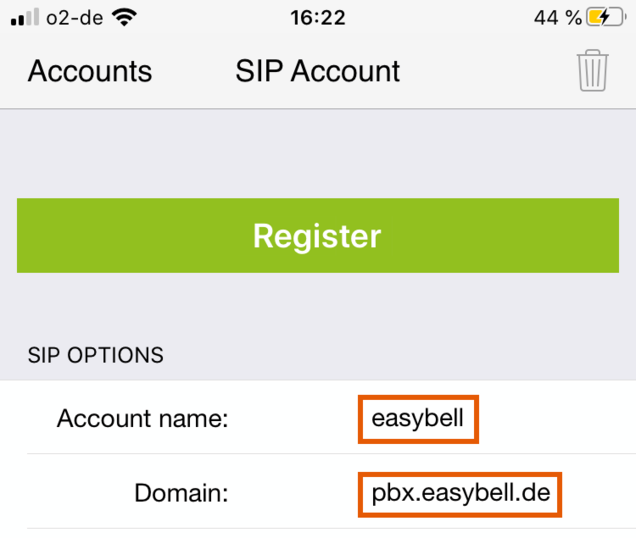The image size is (636, 538).
Task: Tap the empty gray area above Register
Action: point(317,152)
